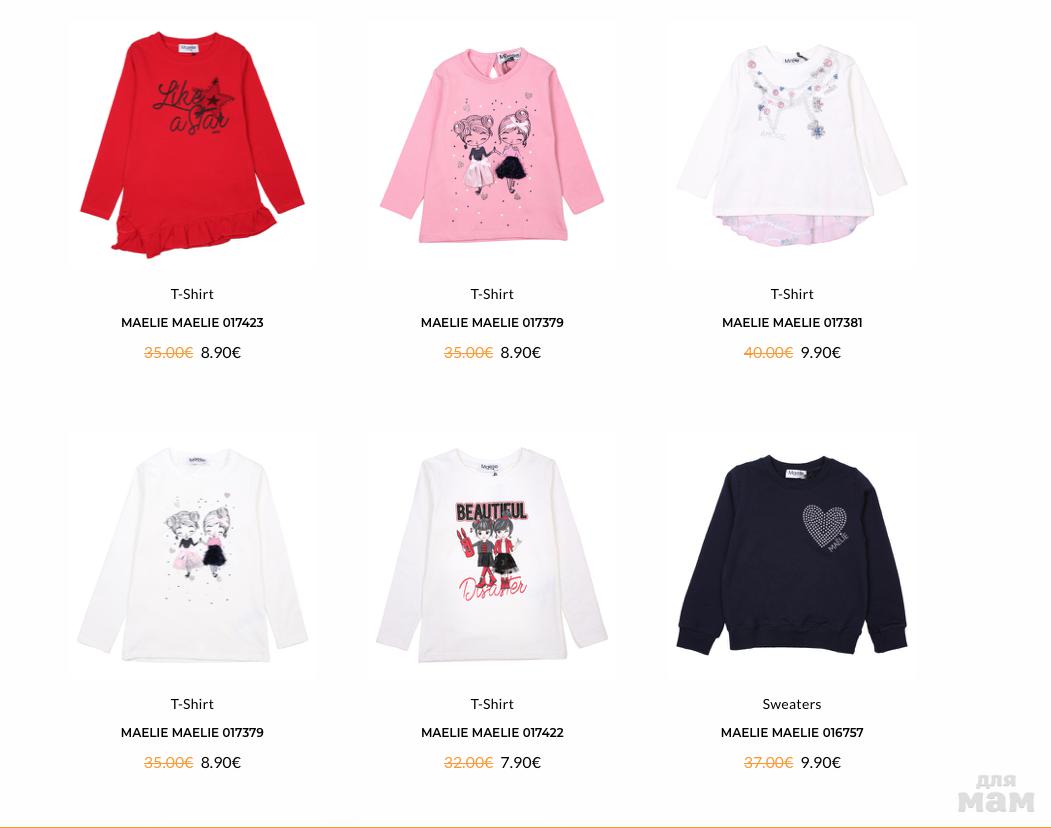Click the 7.90€ sale price

click(521, 762)
